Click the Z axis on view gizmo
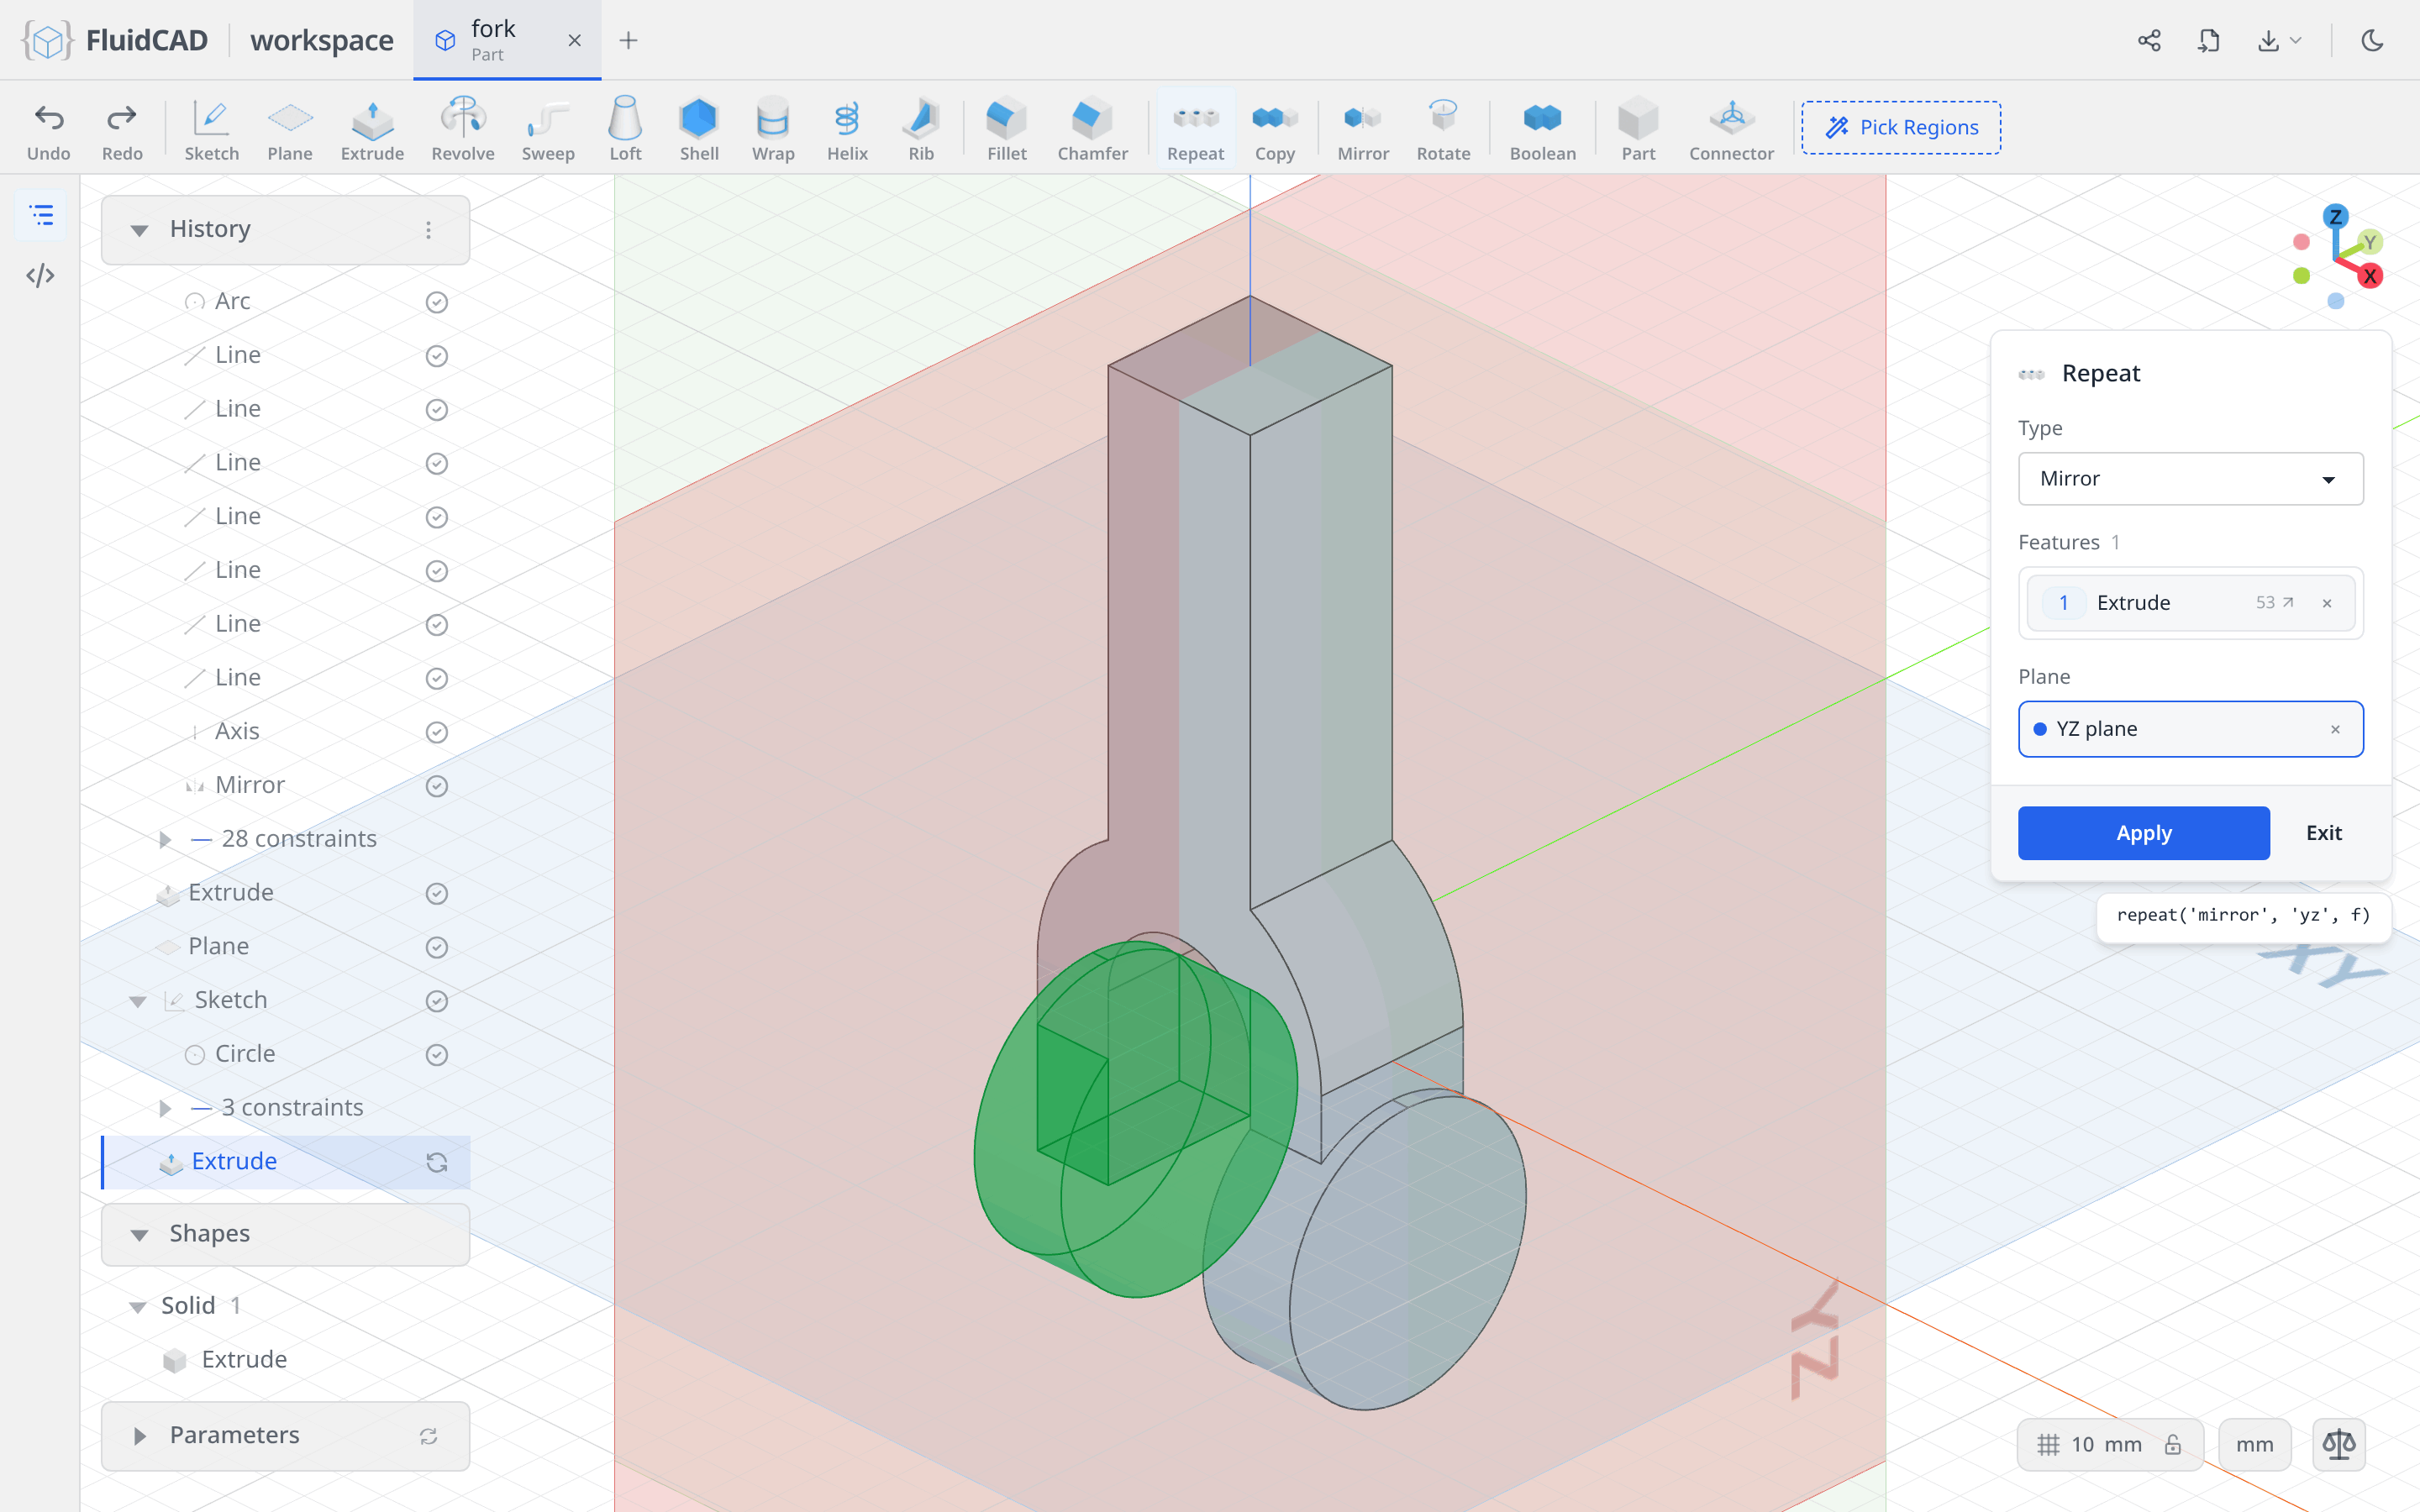This screenshot has height=1512, width=2420. click(x=2335, y=216)
